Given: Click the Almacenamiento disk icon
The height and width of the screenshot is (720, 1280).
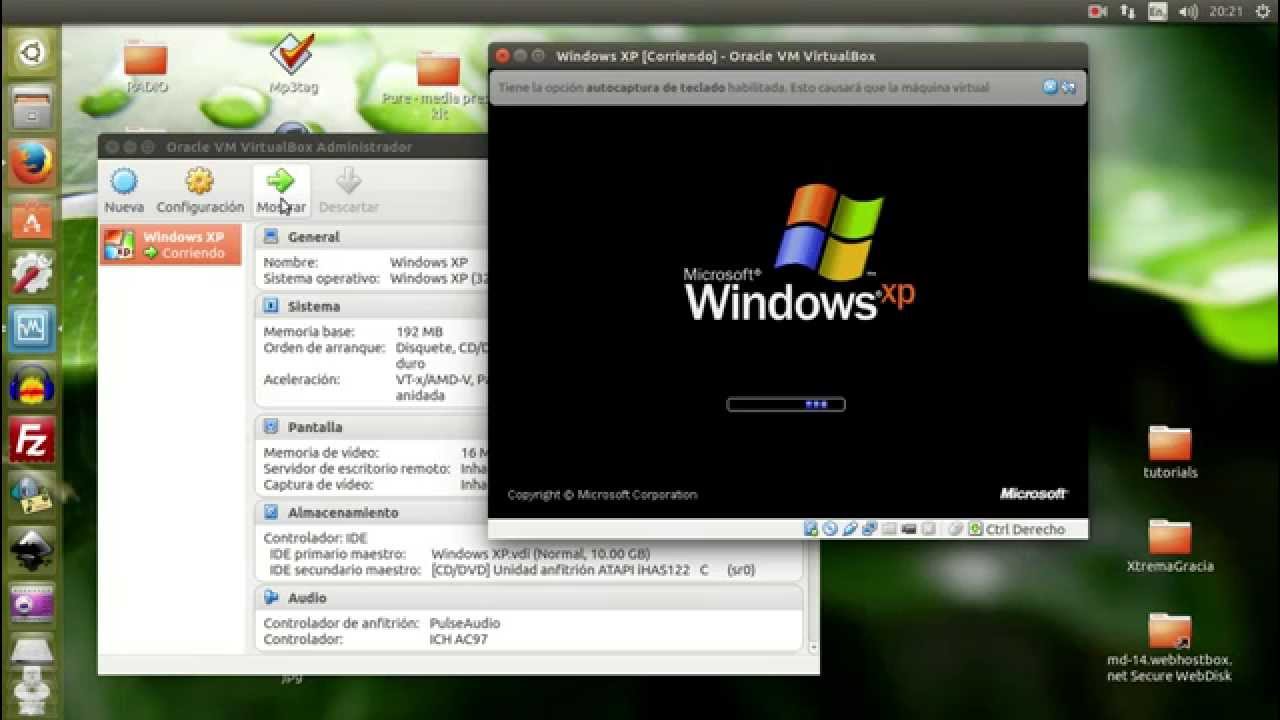Looking at the screenshot, I should [x=271, y=512].
